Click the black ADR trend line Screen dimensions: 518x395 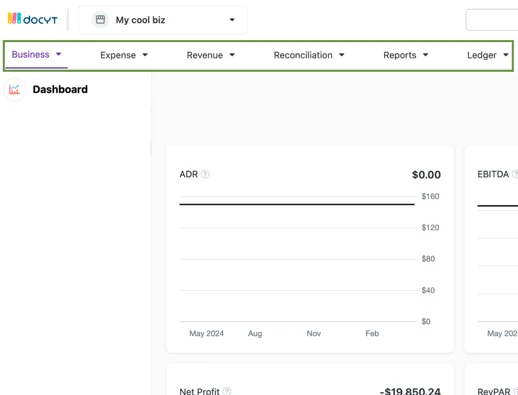point(297,204)
